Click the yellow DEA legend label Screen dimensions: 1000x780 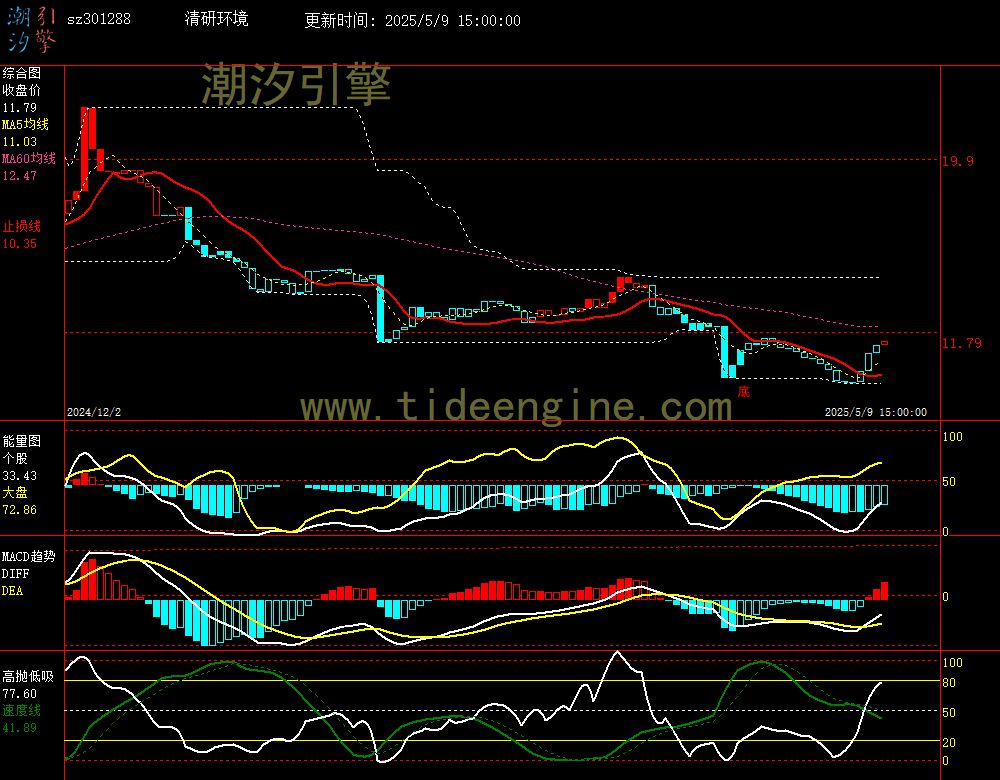[x=12, y=591]
